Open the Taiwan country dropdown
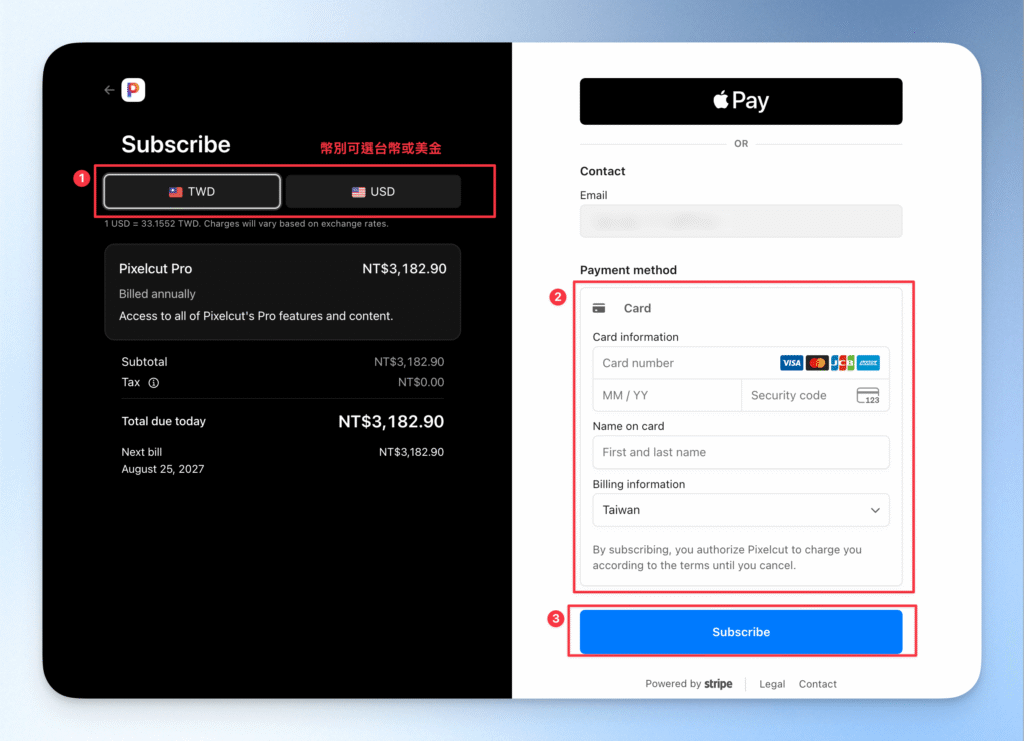This screenshot has height=741, width=1024. [x=741, y=510]
